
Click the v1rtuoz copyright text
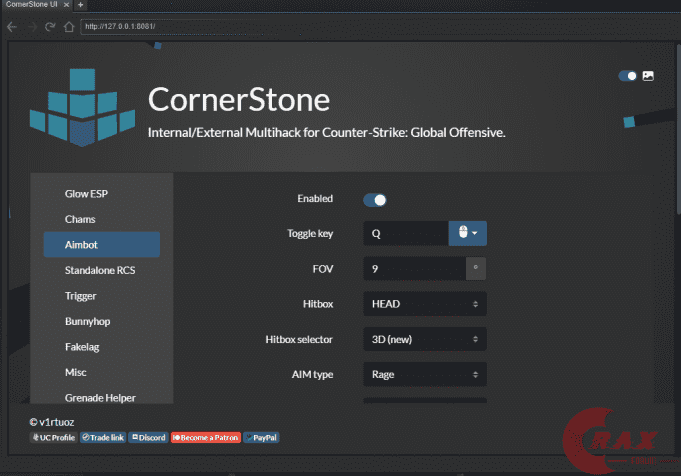(52, 422)
